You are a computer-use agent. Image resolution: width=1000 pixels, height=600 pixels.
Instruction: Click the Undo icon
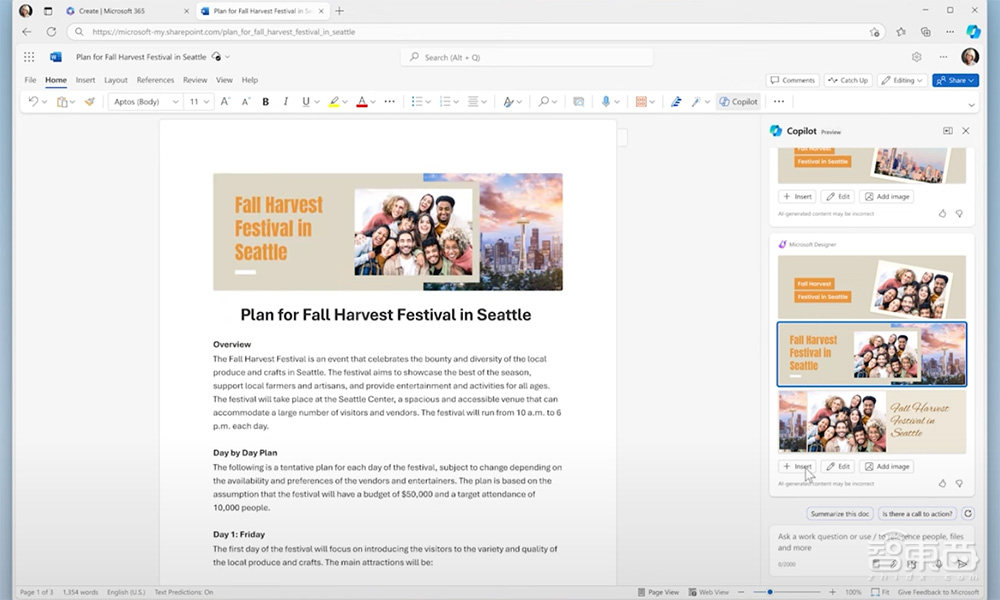(31, 101)
